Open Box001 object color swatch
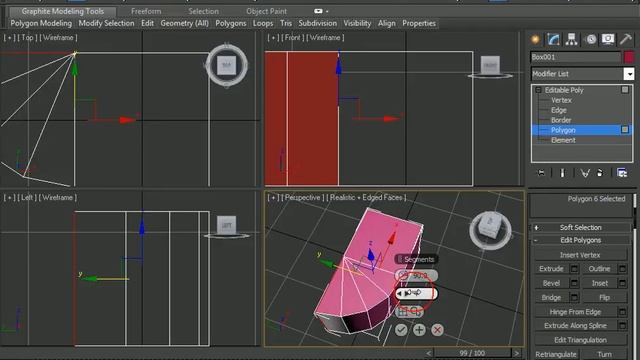 pos(629,57)
